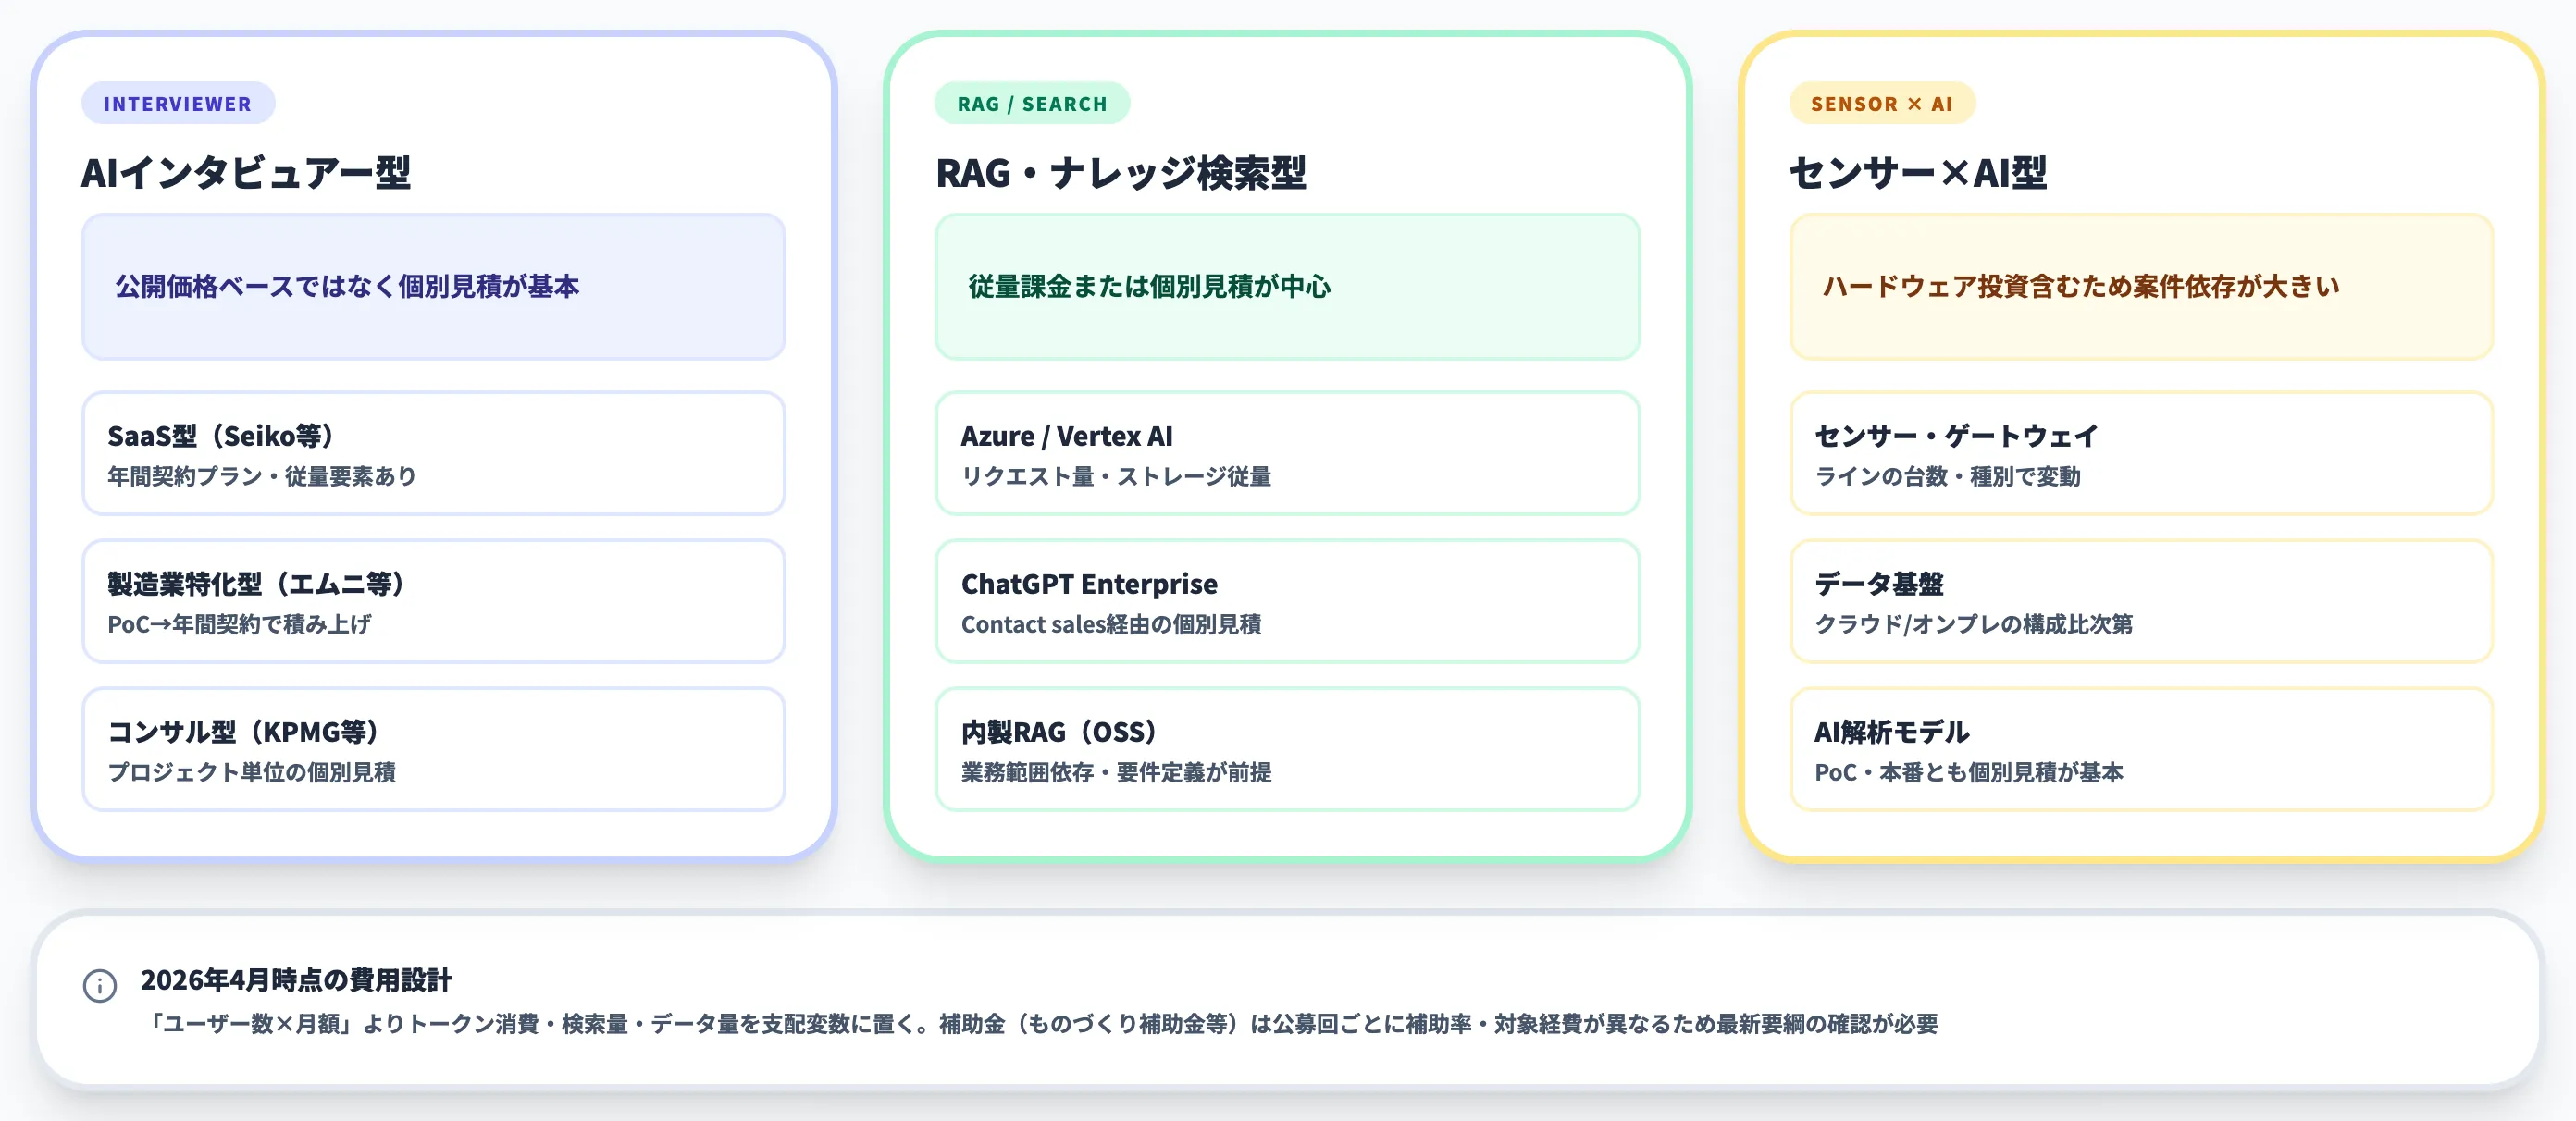Click the Azure / Vertex AI card
The width and height of the screenshot is (2576, 1121).
1287,454
